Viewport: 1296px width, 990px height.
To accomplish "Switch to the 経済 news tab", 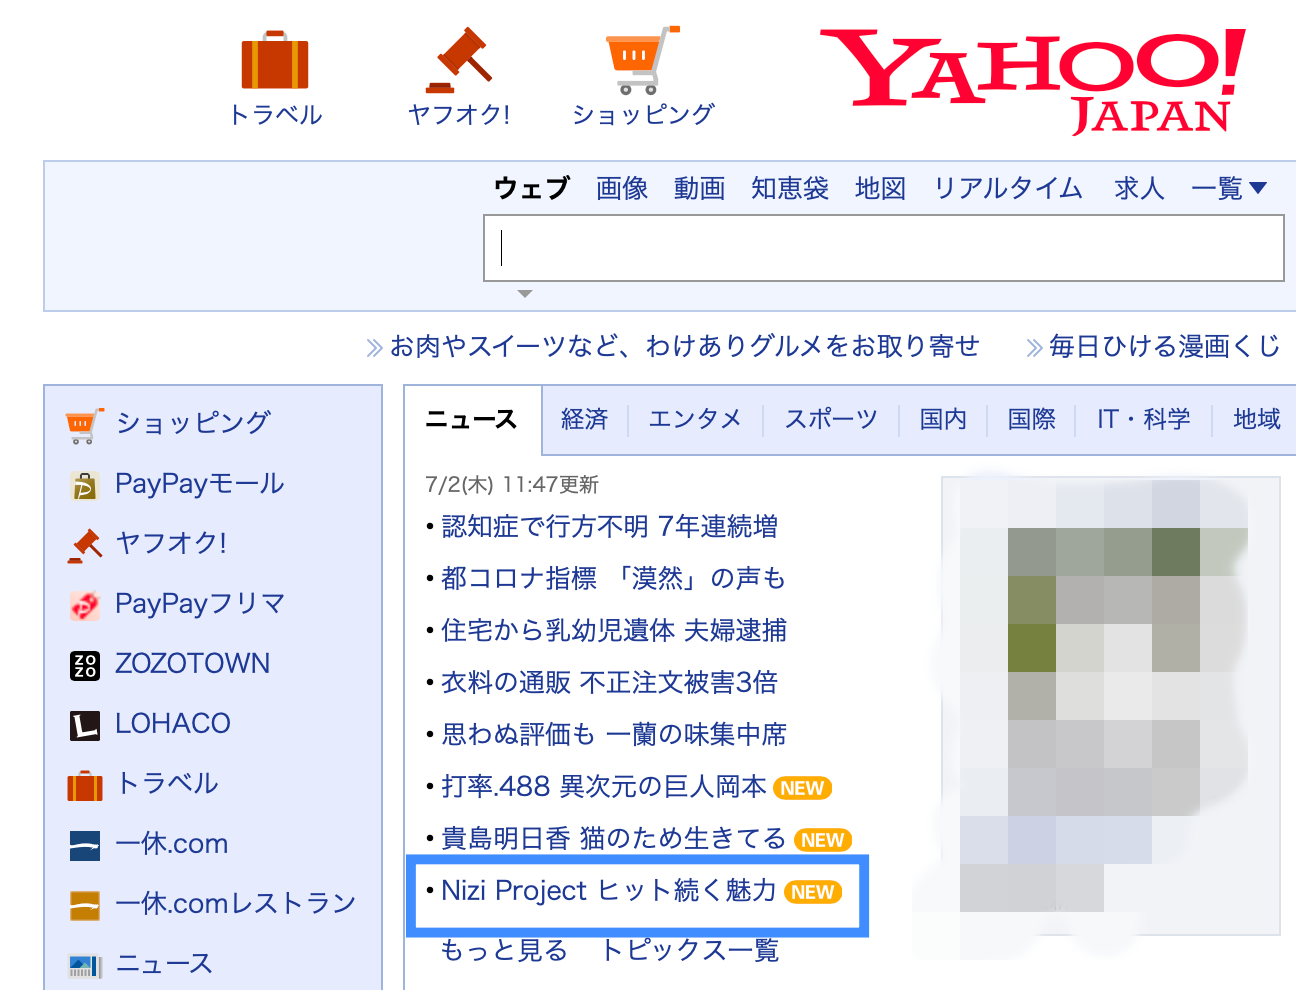I will pyautogui.click(x=585, y=420).
